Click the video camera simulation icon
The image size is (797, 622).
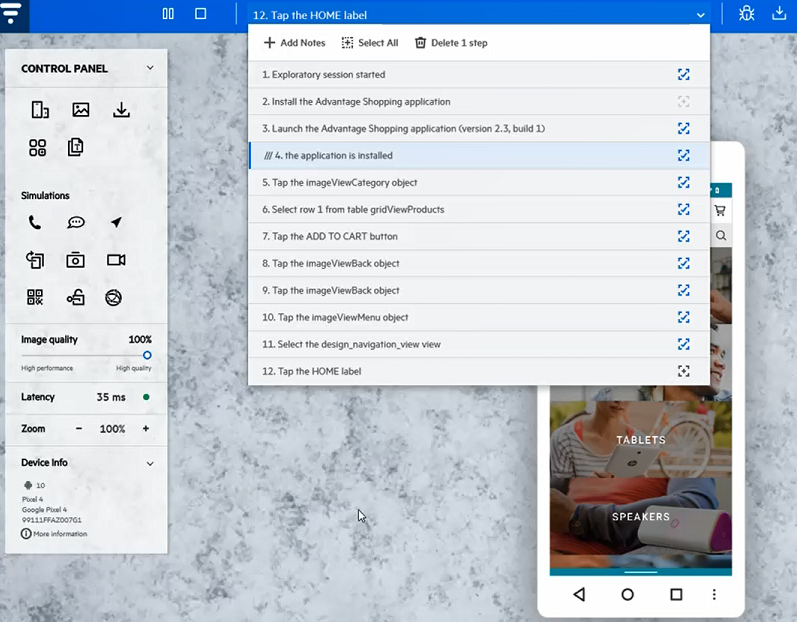[116, 260]
